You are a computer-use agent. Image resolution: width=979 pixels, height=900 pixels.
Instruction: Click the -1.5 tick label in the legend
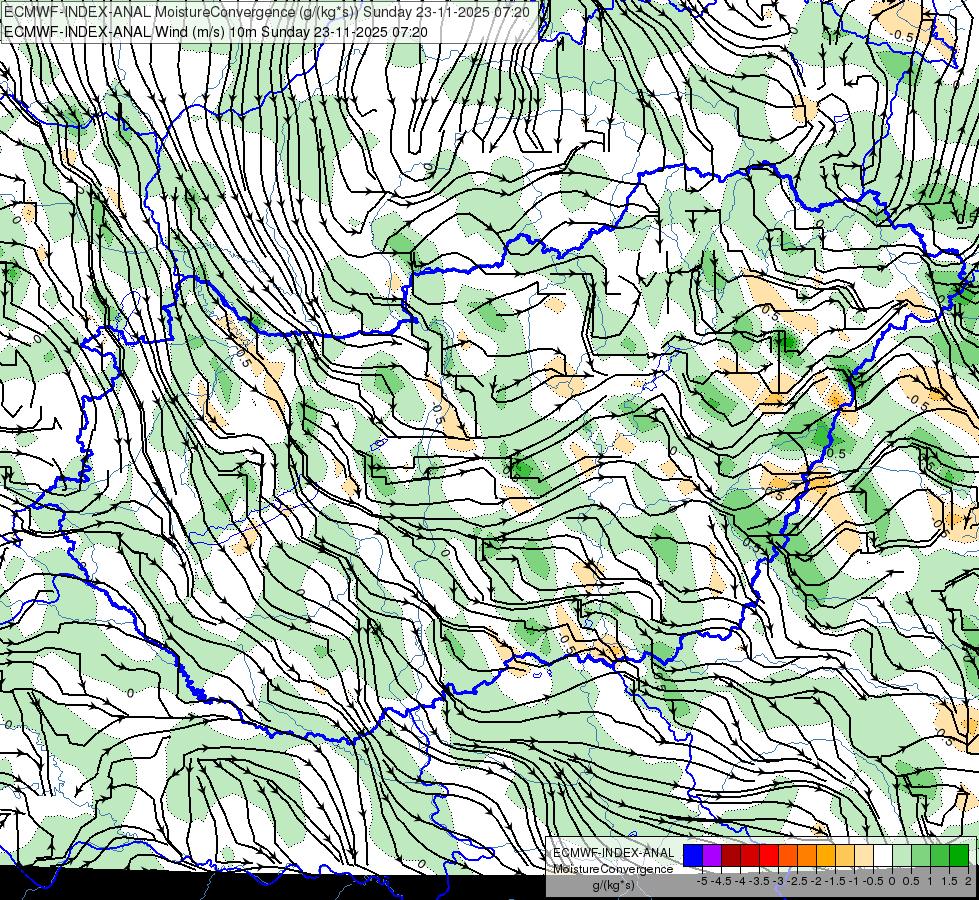pyautogui.click(x=835, y=881)
